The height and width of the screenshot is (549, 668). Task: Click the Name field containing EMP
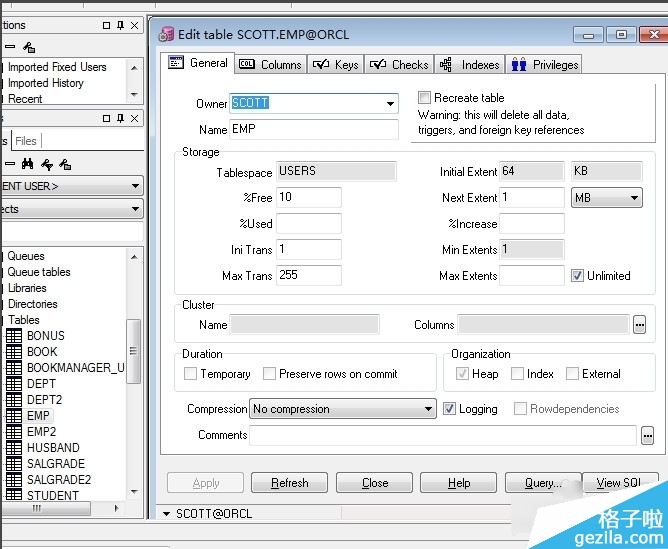(314, 129)
